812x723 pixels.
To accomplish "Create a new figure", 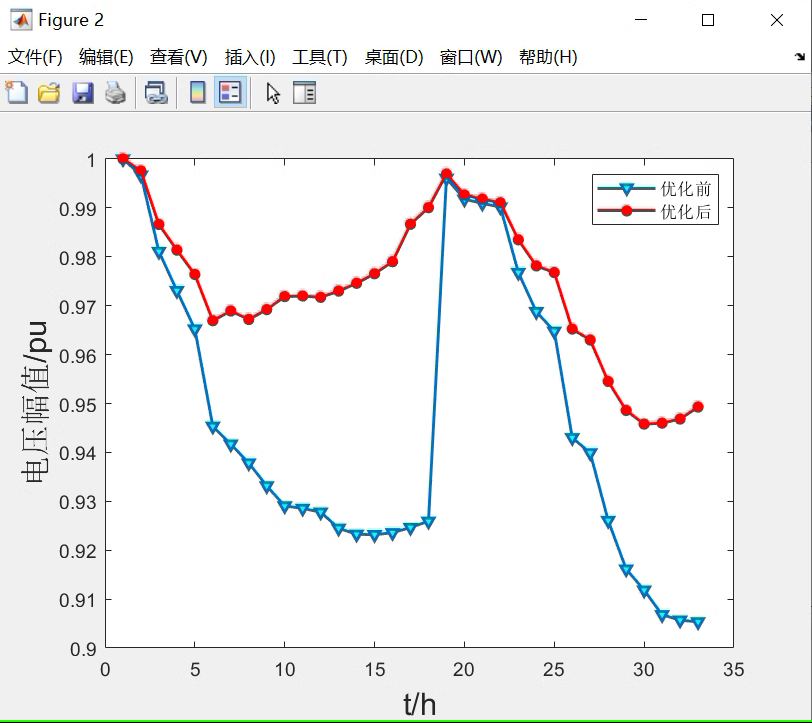I will pyautogui.click(x=16, y=92).
